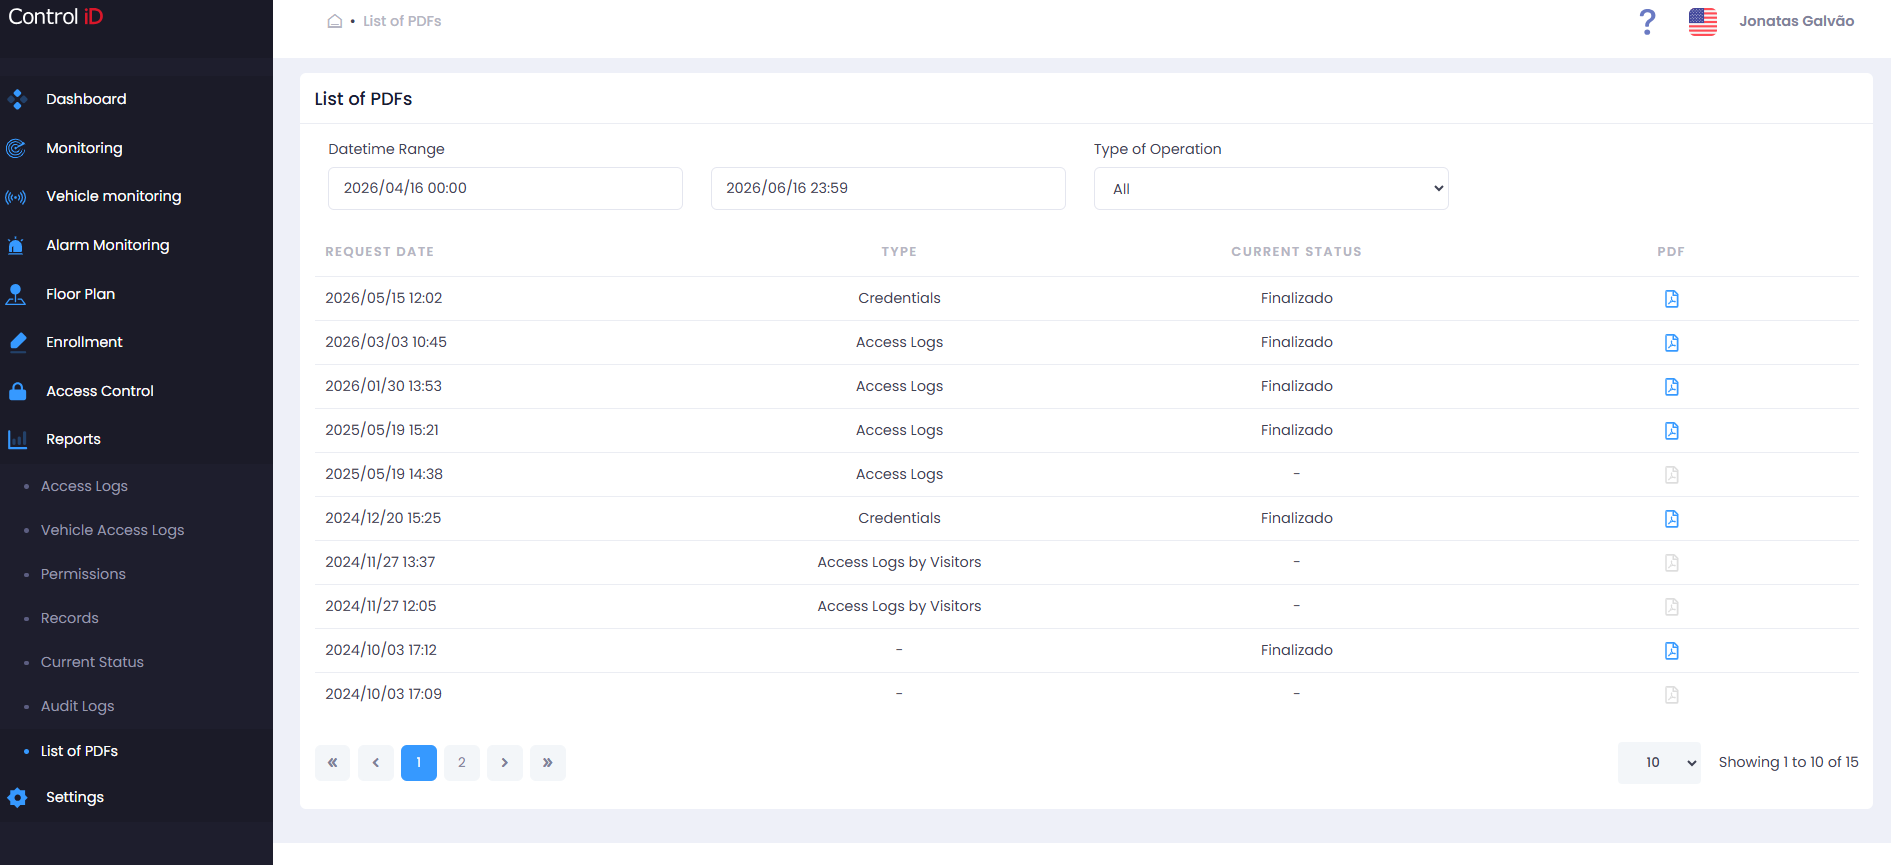Screen dimensions: 1891x865
Task: Change language via the US flag icon
Action: pyautogui.click(x=1703, y=21)
